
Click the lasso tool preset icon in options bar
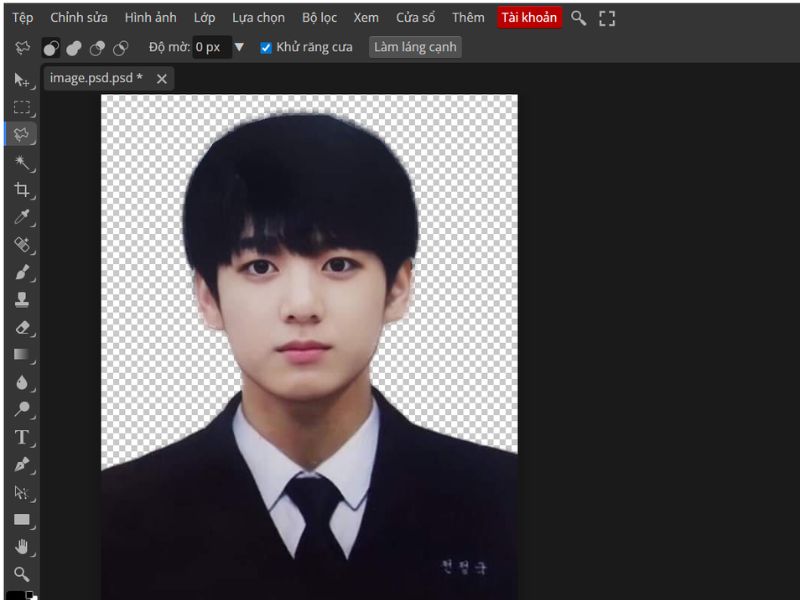pos(22,47)
